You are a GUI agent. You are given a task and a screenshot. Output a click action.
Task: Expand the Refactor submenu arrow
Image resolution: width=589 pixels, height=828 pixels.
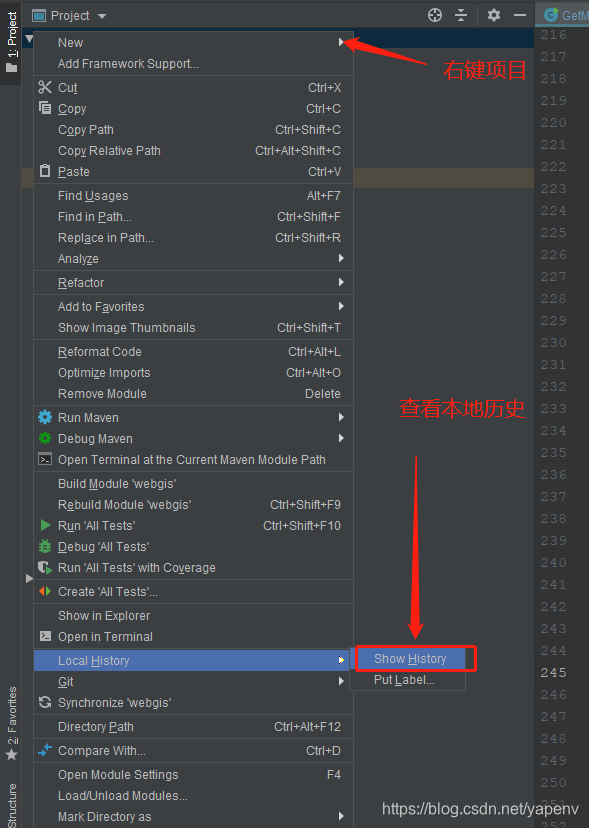pos(341,282)
